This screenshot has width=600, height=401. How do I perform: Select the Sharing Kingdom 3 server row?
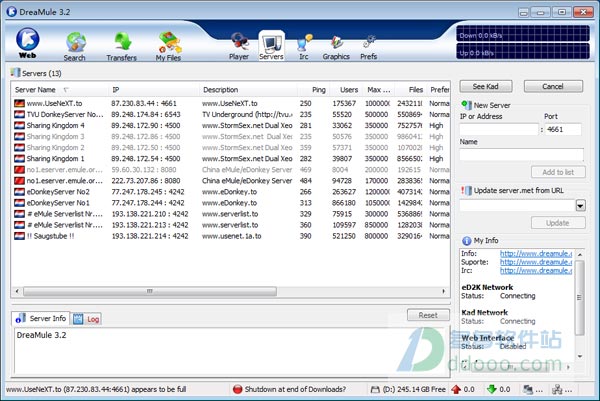pyautogui.click(x=231, y=137)
